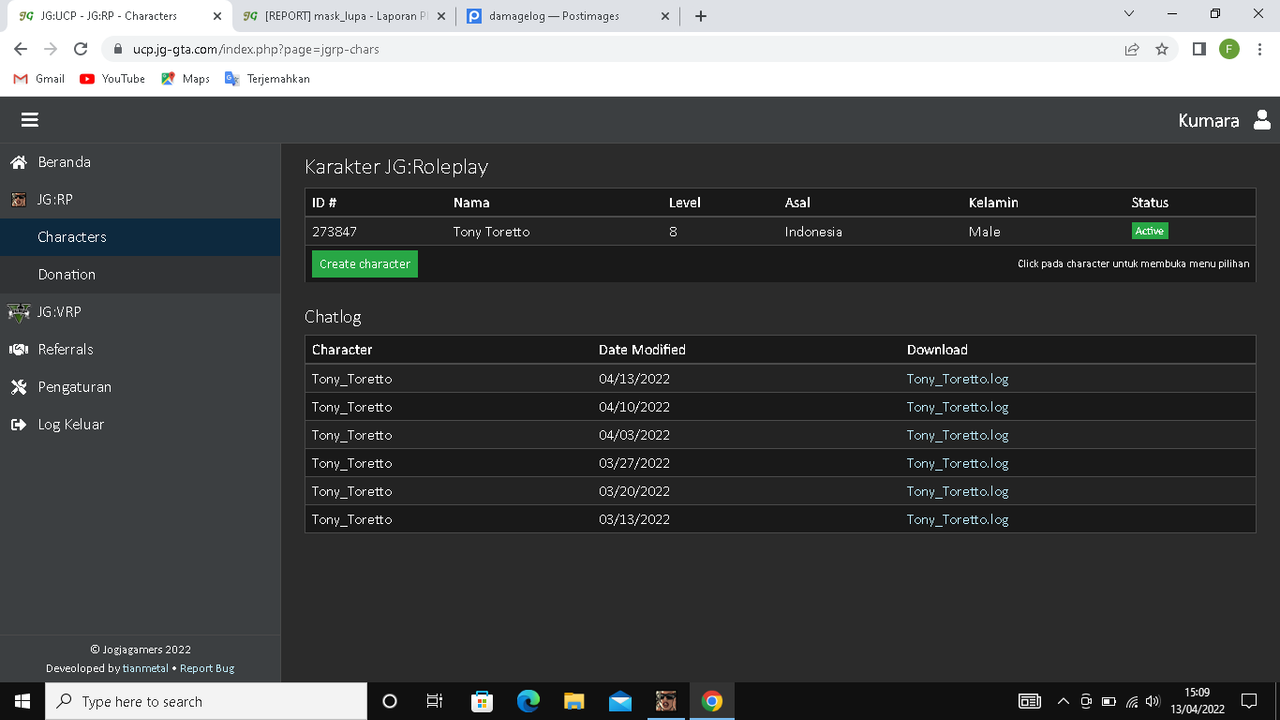Click Report Bug link
The width and height of the screenshot is (1280, 720).
pyautogui.click(x=207, y=668)
